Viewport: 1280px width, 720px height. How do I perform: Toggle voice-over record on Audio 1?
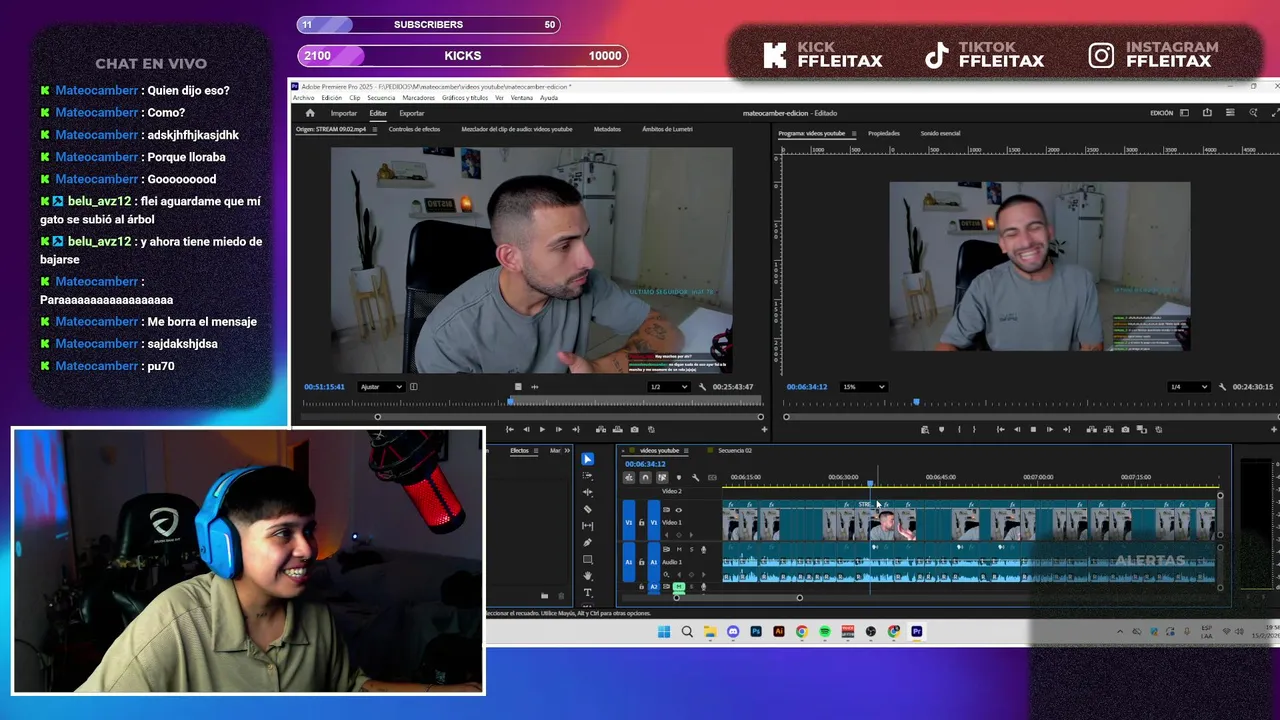pyautogui.click(x=703, y=549)
